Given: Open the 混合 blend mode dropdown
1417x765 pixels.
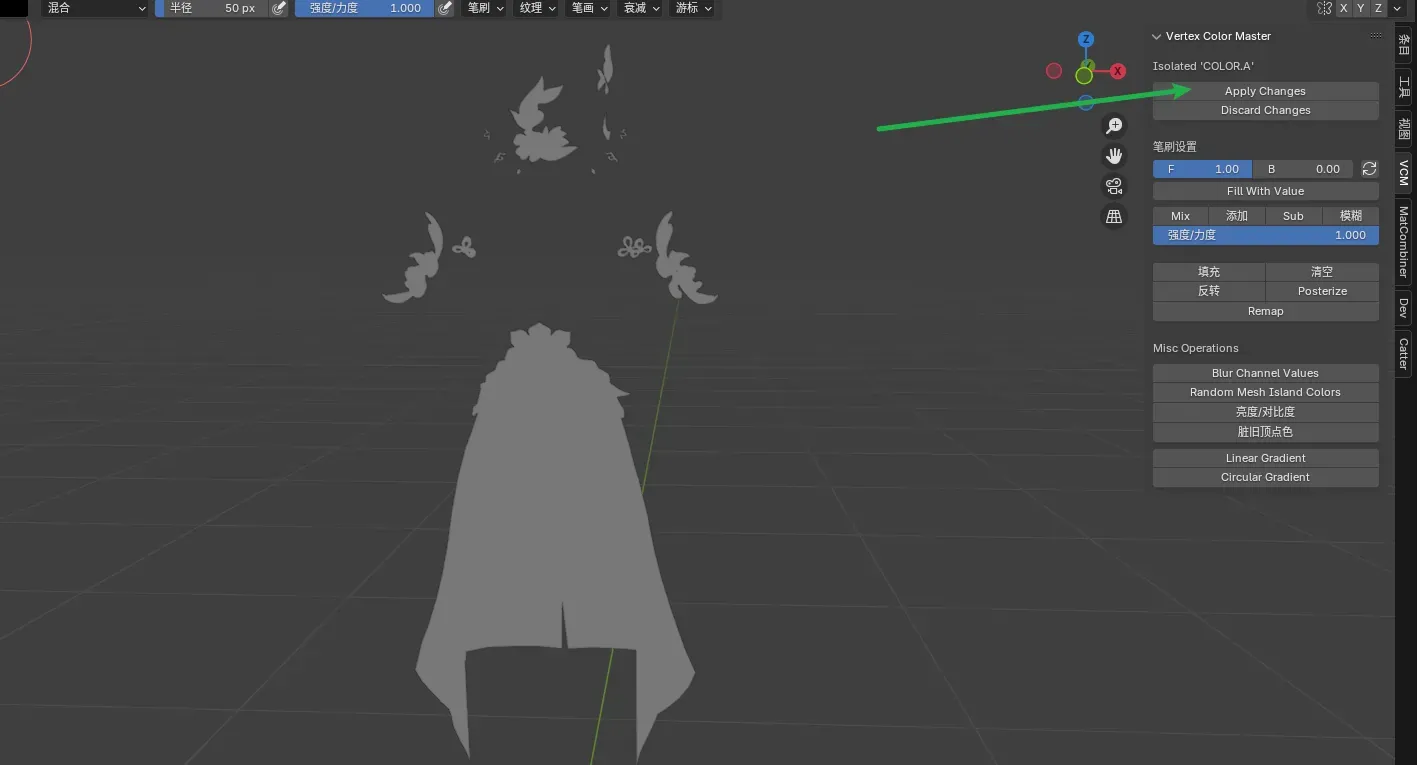Looking at the screenshot, I should coord(95,8).
